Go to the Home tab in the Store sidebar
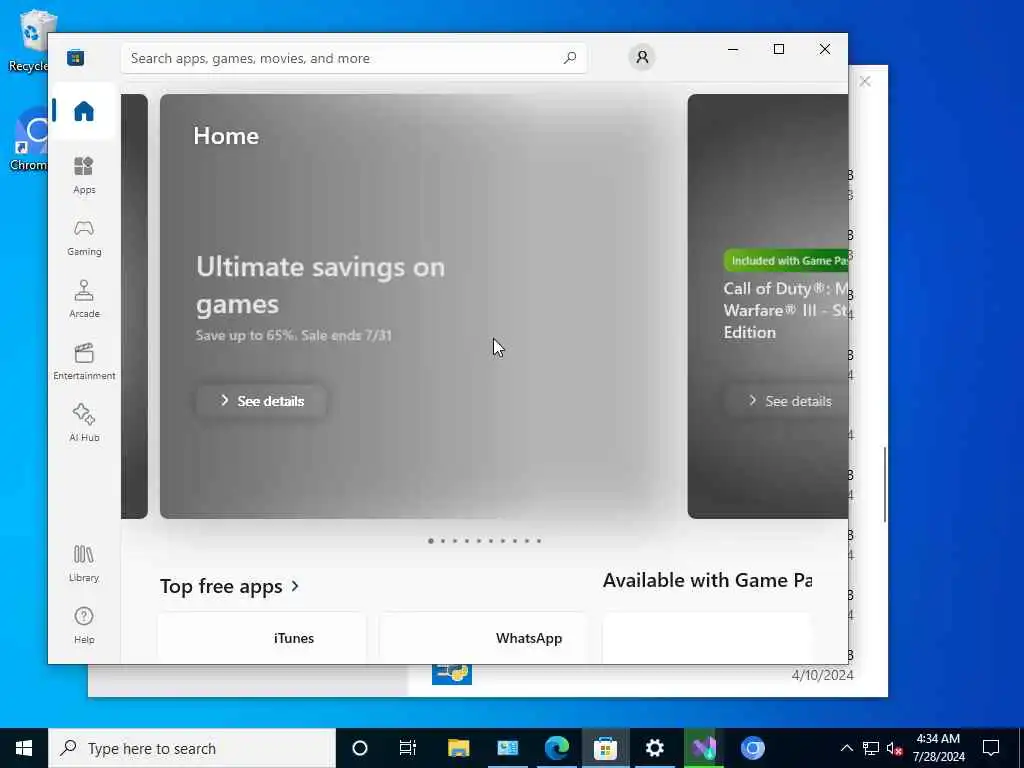The height and width of the screenshot is (768, 1024). tap(84, 111)
